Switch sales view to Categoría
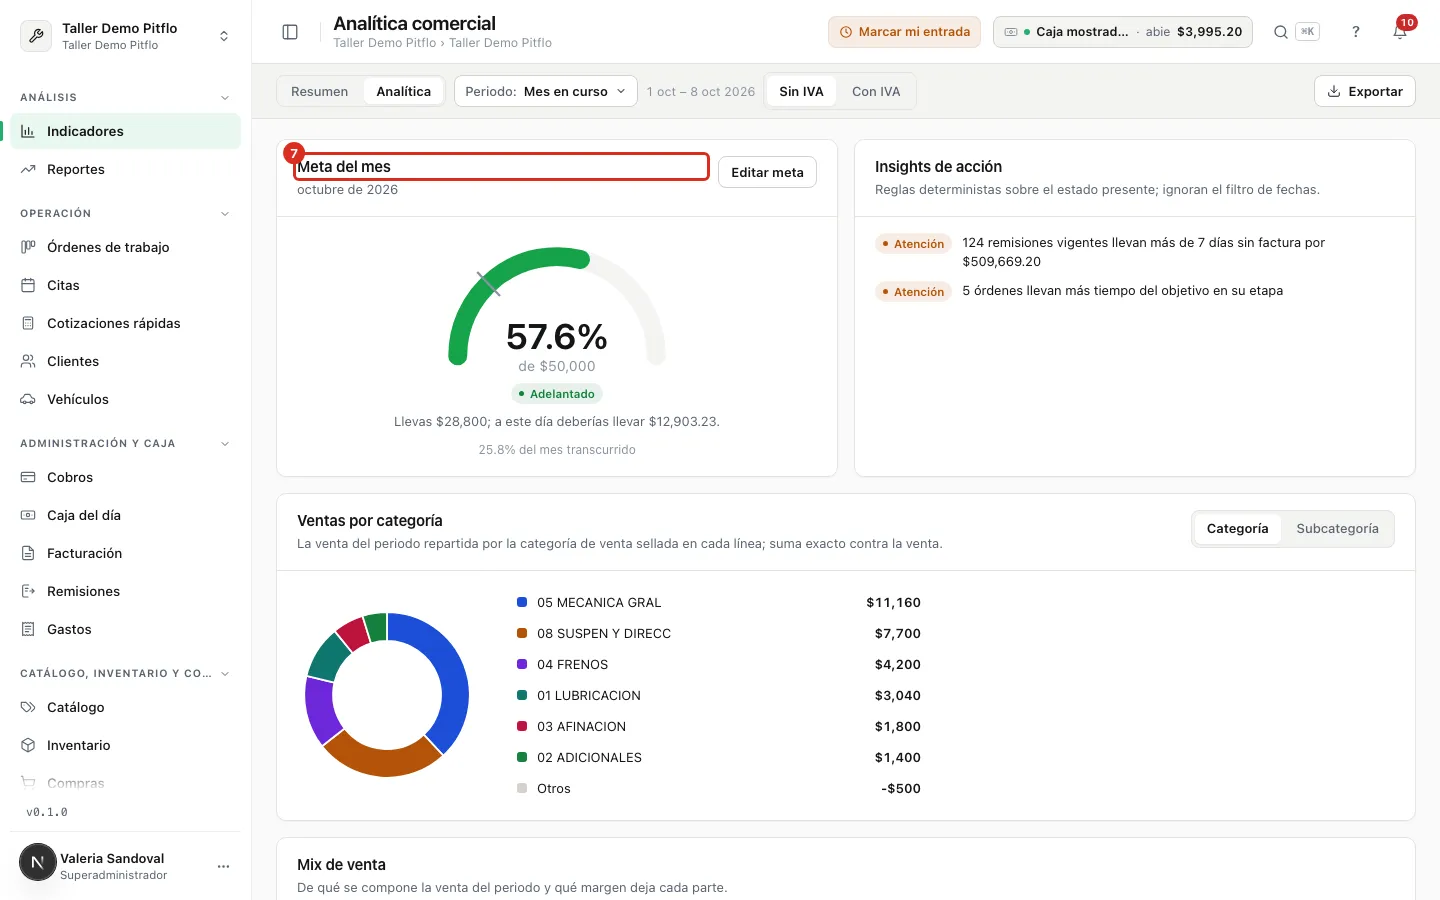1440x900 pixels. (x=1237, y=529)
